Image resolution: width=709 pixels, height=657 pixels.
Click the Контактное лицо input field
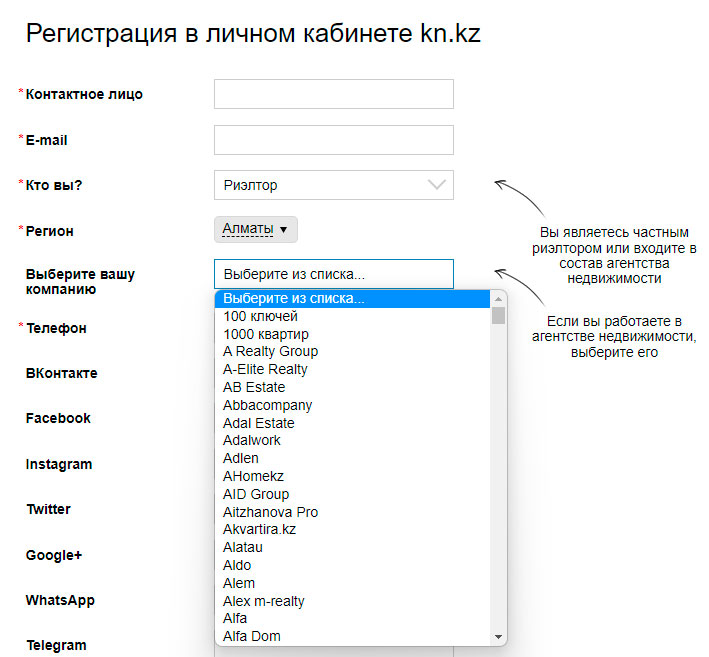(333, 94)
